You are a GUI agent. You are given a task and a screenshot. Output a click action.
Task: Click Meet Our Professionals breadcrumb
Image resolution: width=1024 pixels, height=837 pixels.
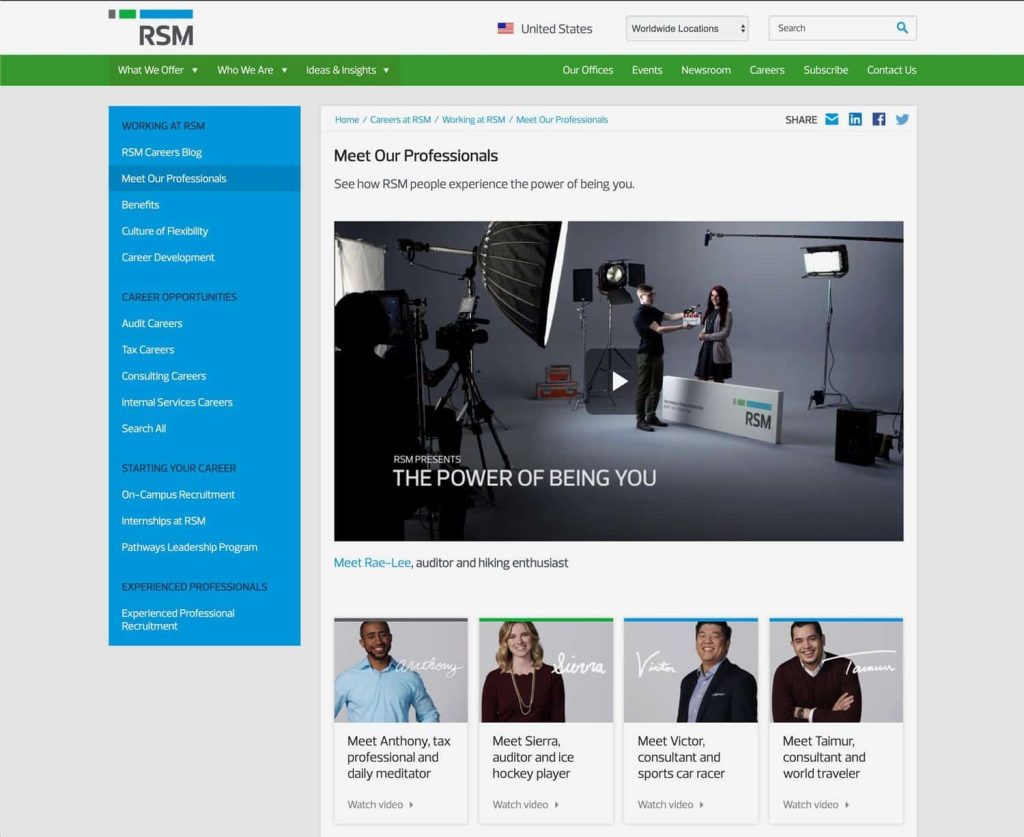pos(562,119)
